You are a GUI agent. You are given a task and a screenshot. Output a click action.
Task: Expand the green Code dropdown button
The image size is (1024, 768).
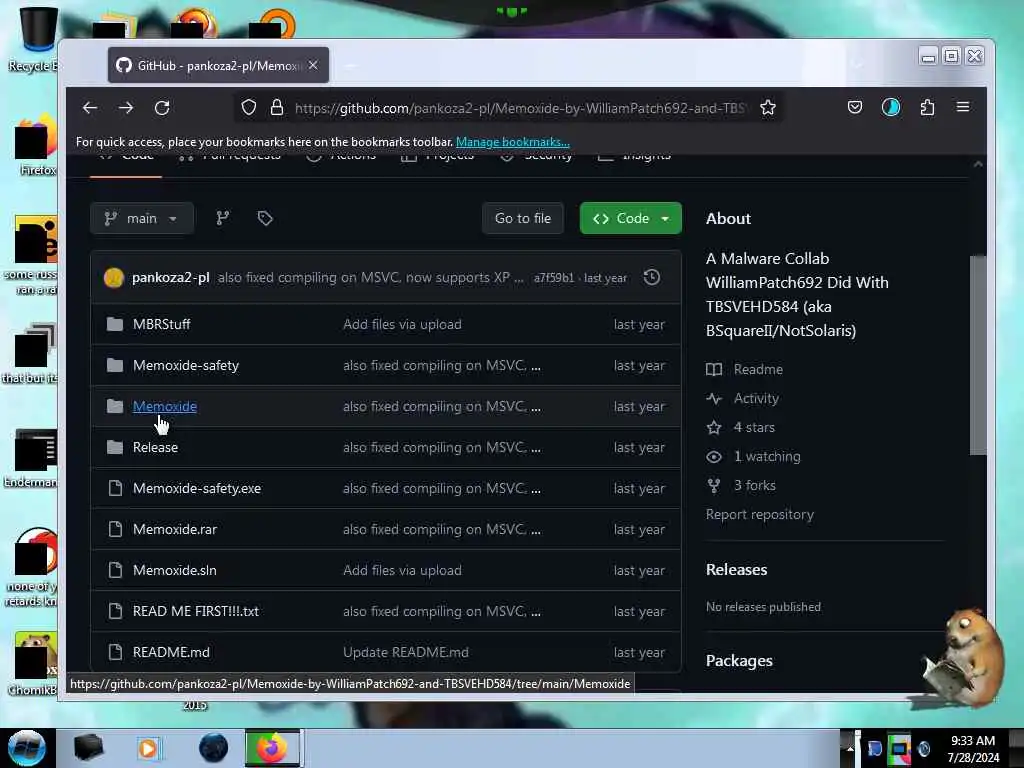tap(630, 218)
